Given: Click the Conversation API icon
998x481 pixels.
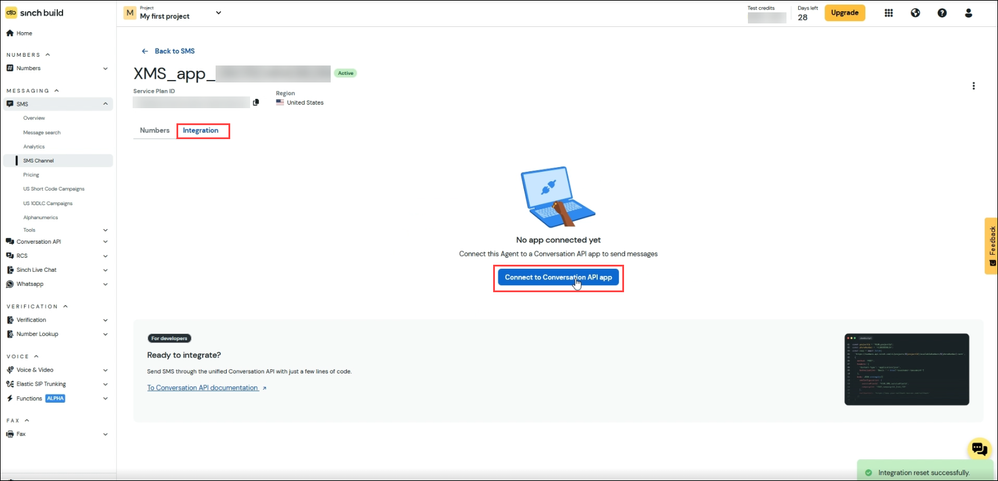Looking at the screenshot, I should pyautogui.click(x=10, y=242).
